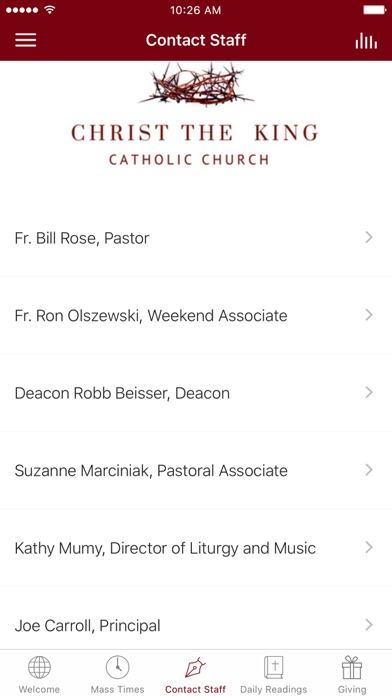Tap the Giving gift box icon

coord(352,668)
